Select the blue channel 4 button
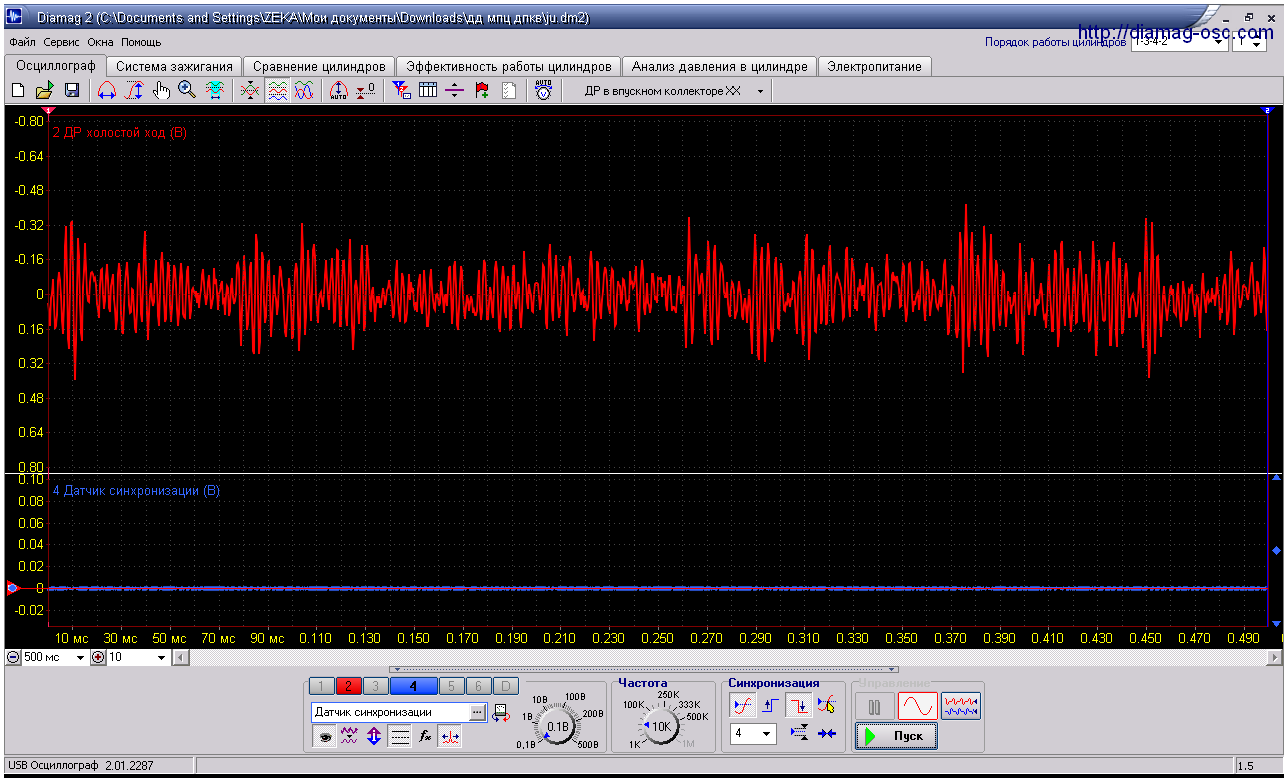This screenshot has width=1288, height=778. 413,686
